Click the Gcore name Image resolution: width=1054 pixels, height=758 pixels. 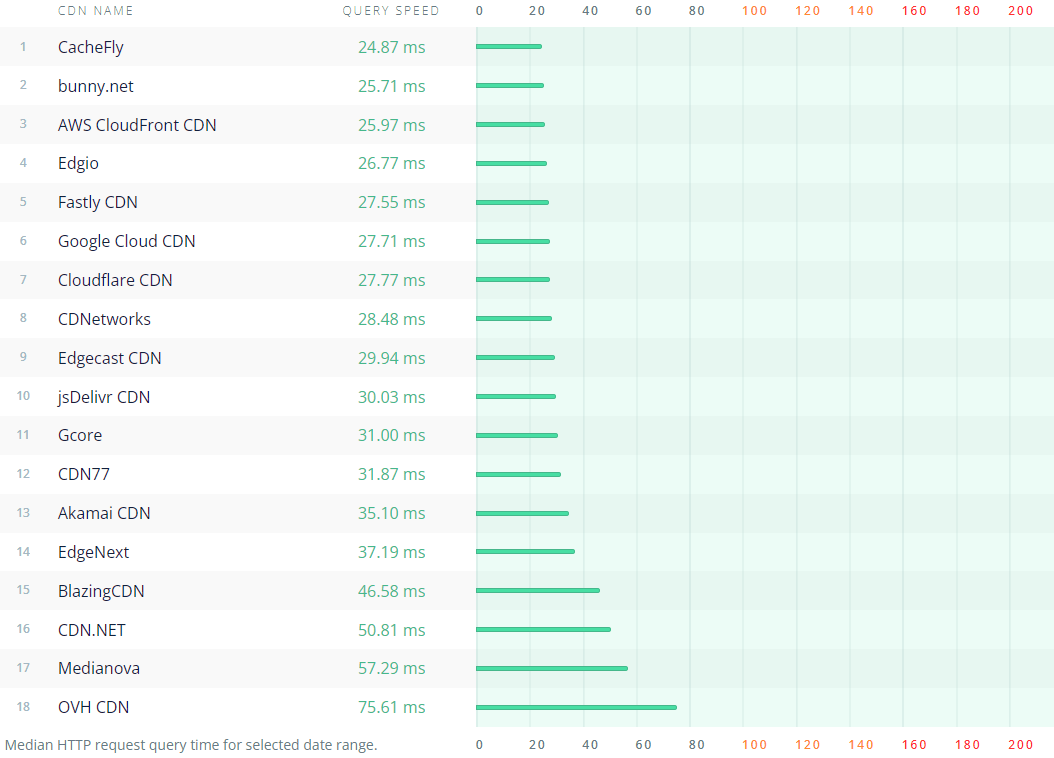point(80,435)
